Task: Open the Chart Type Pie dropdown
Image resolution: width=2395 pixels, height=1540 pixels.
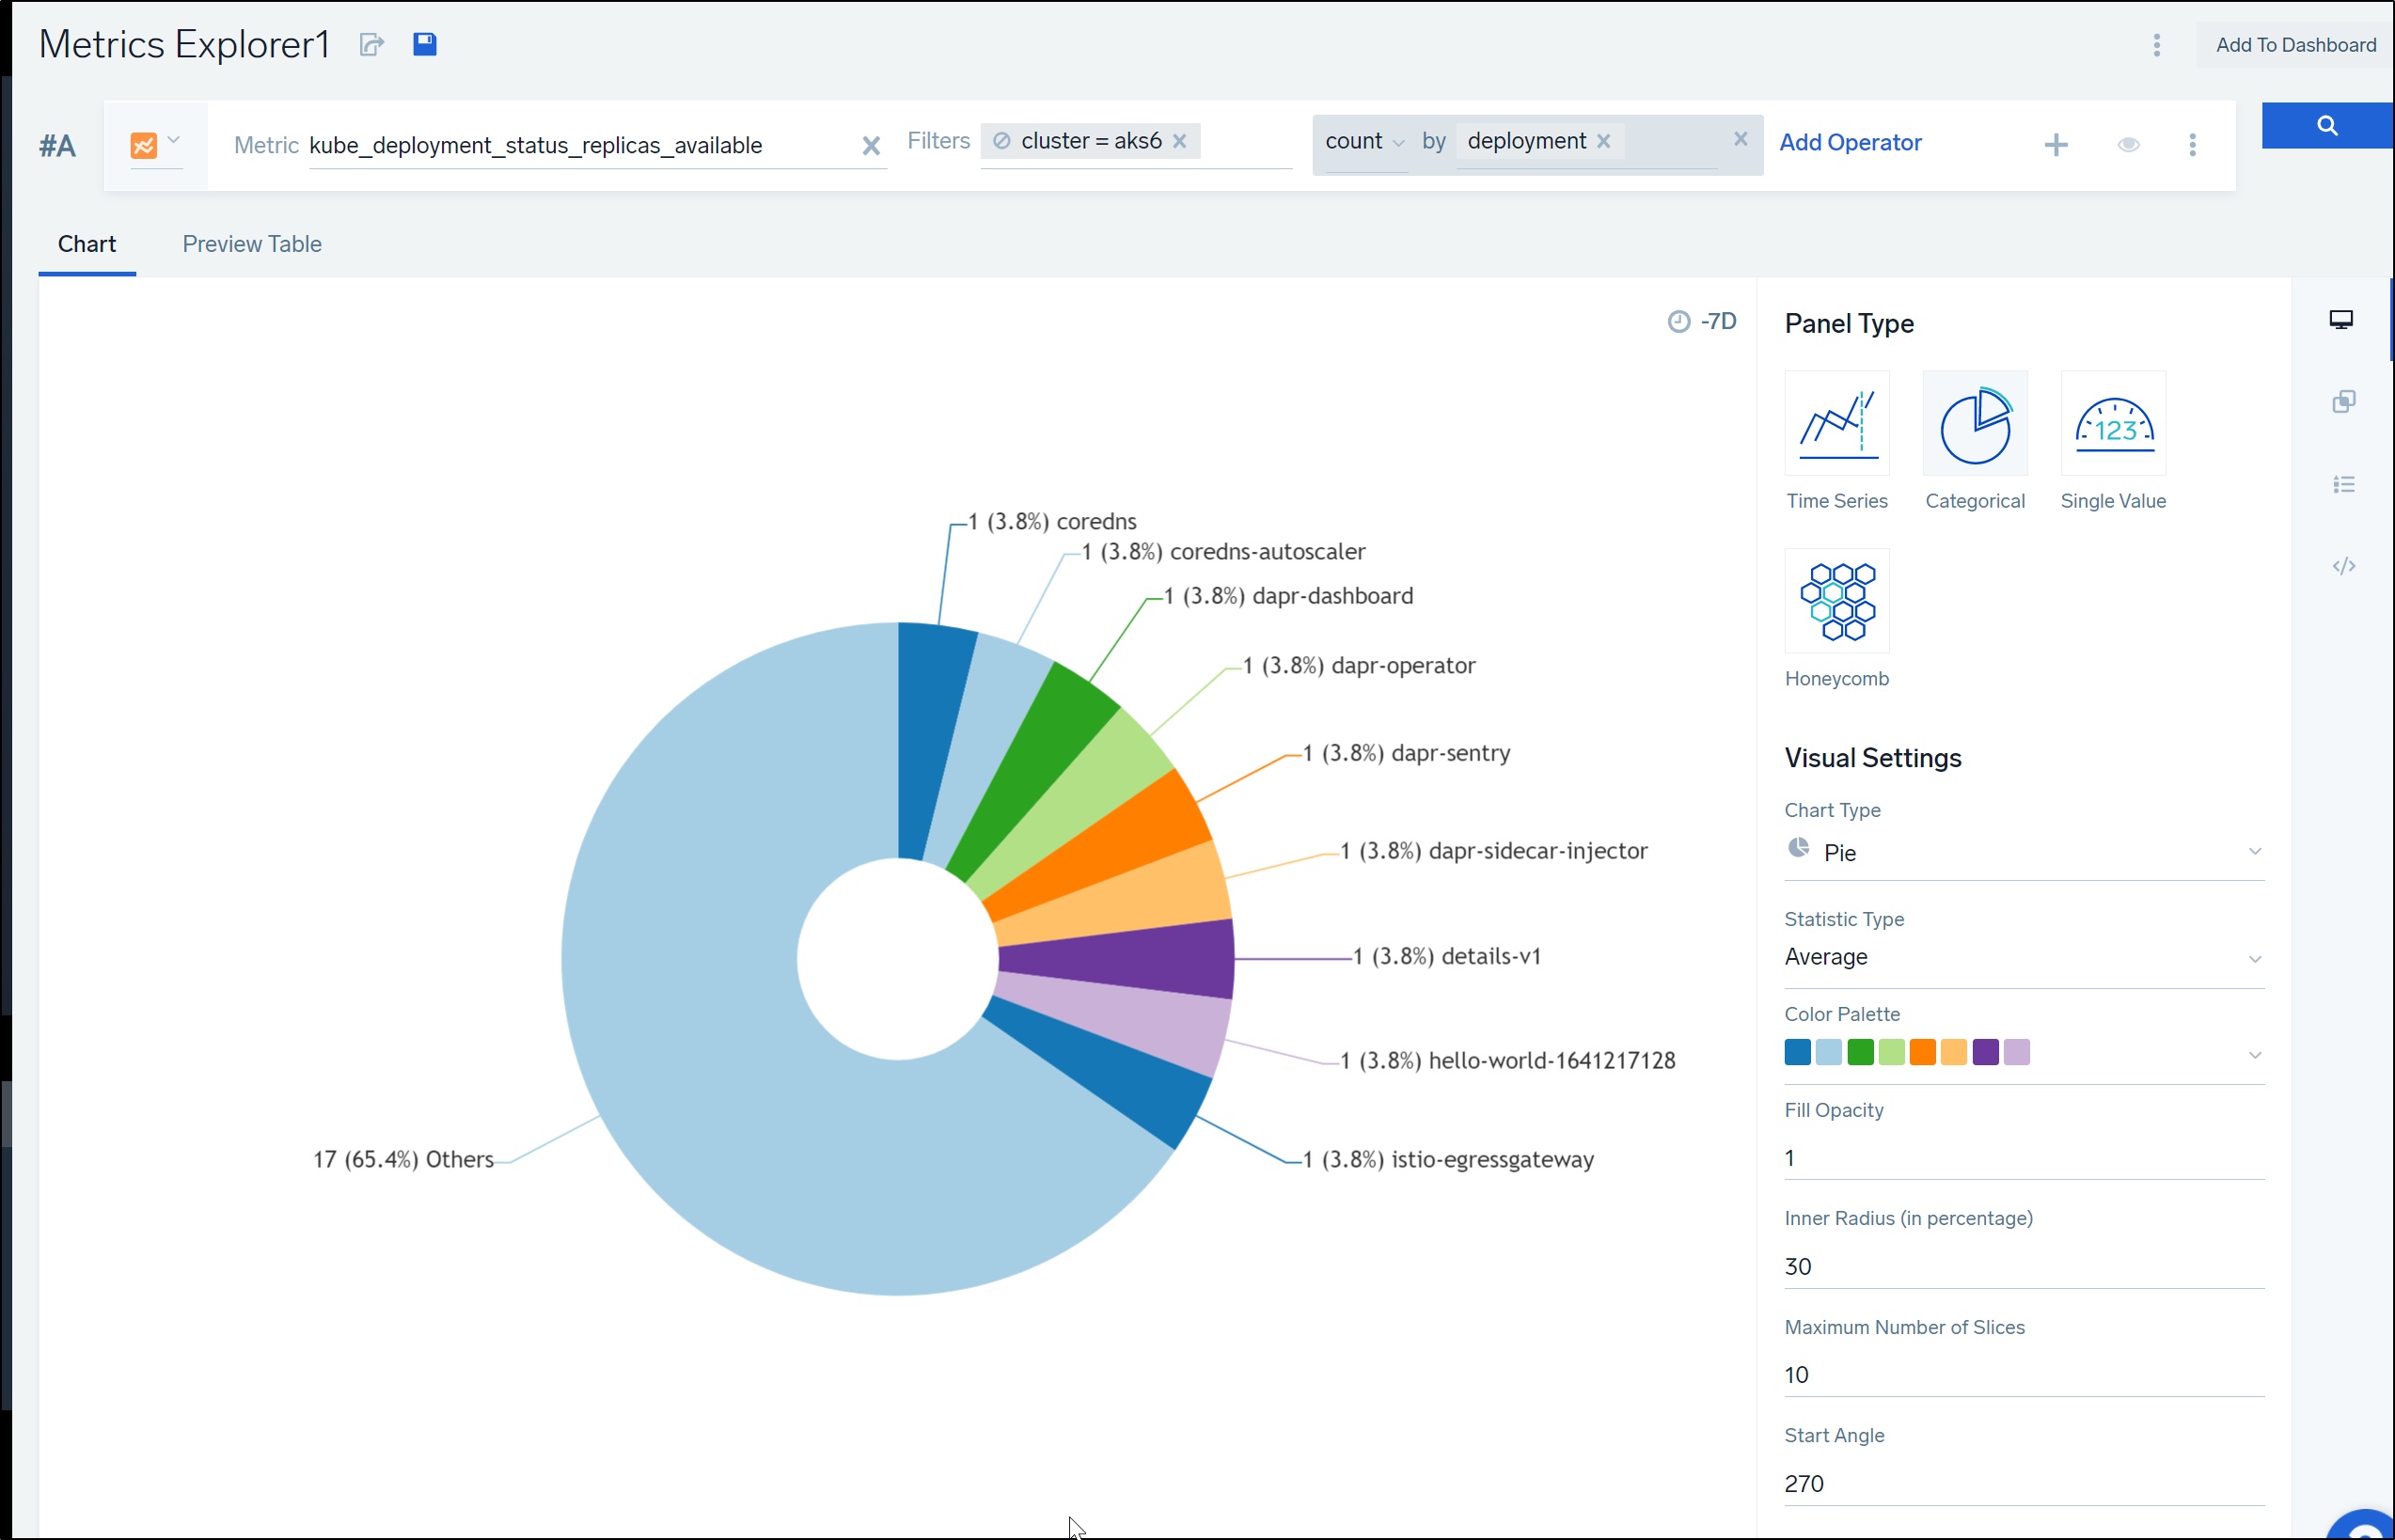Action: point(2024,853)
